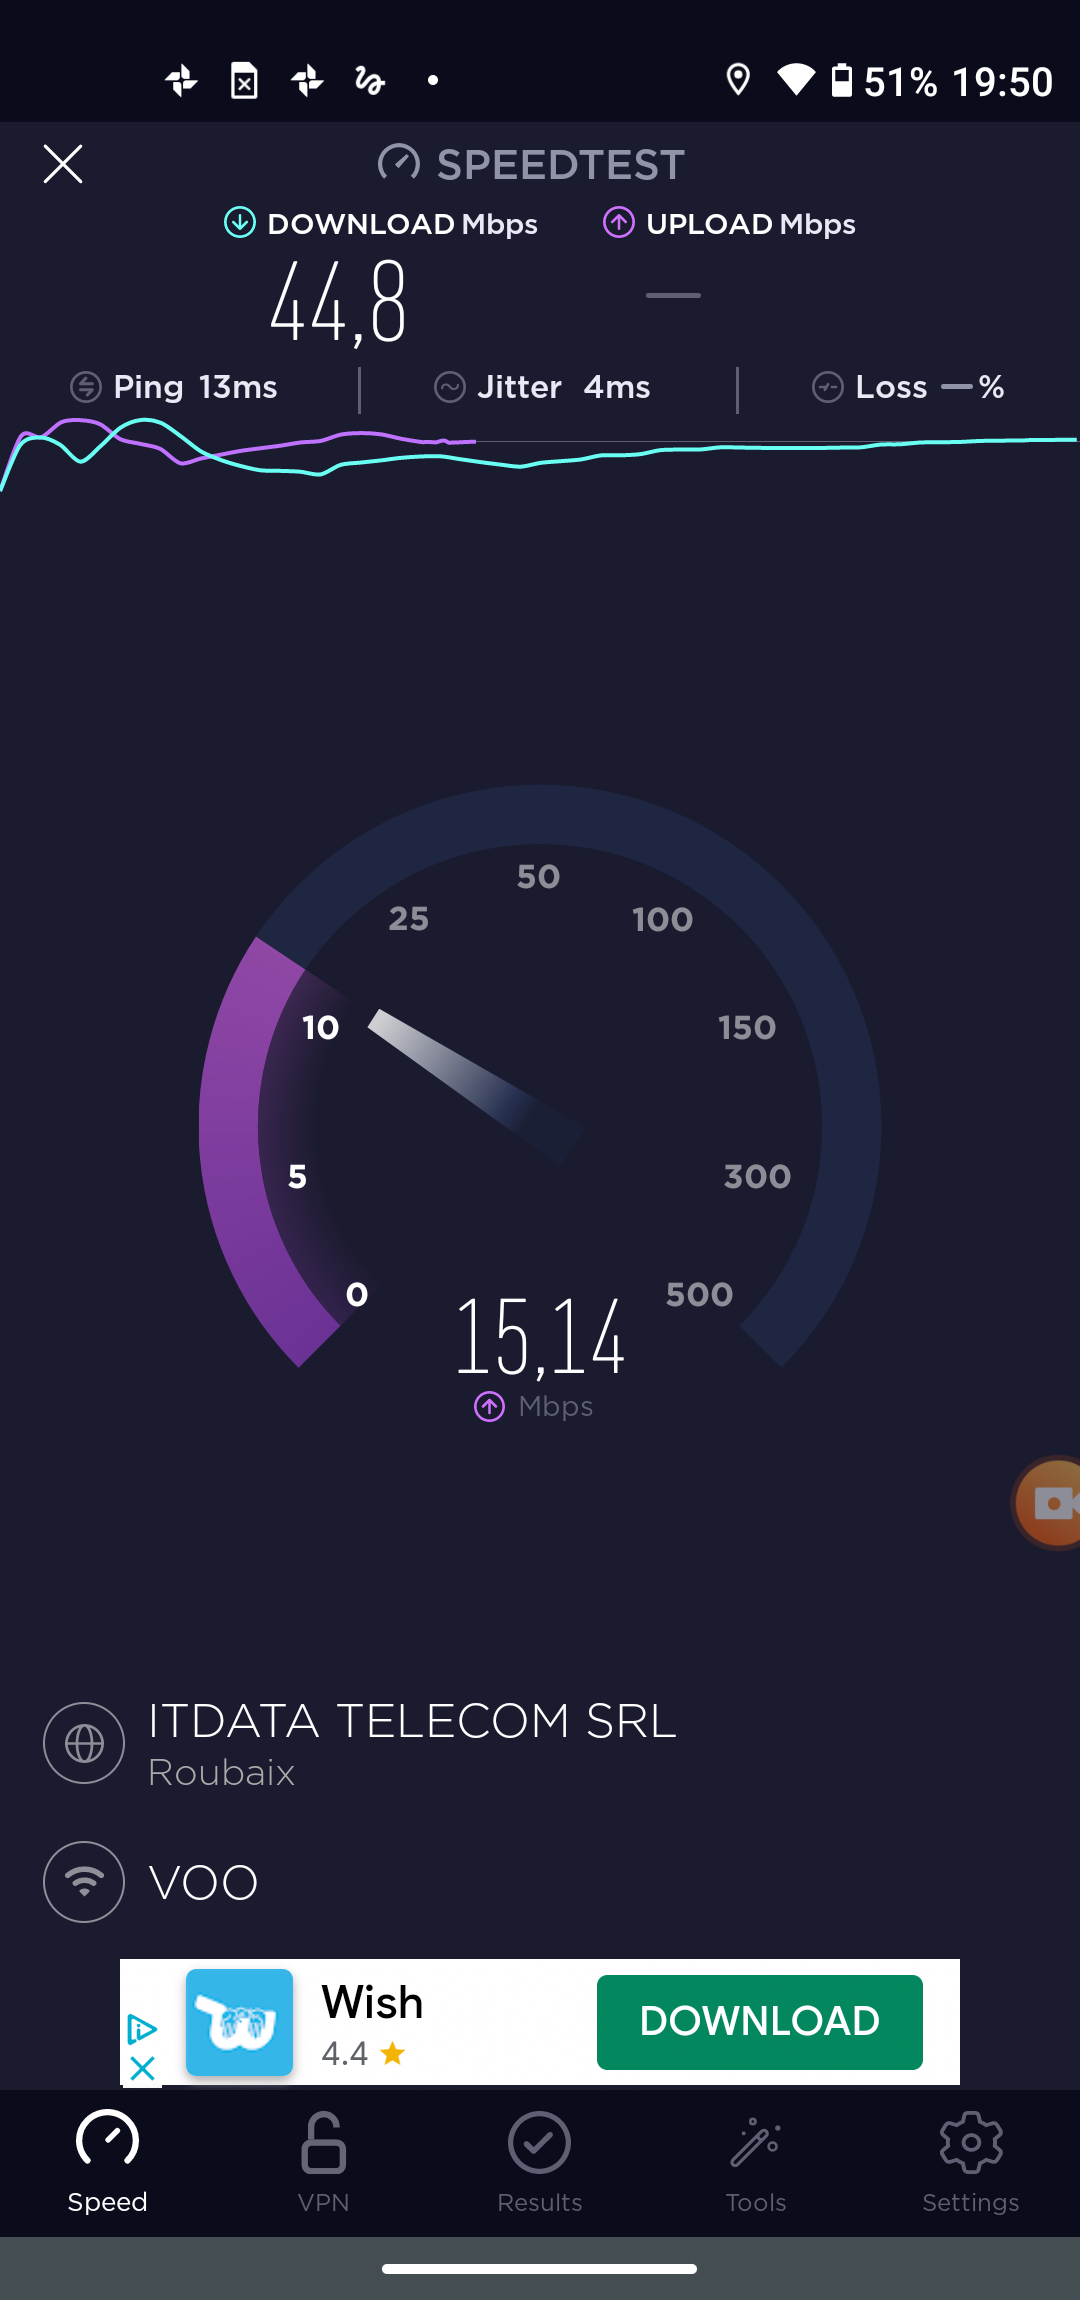
Task: Tap the Loss icon
Action: pos(828,387)
